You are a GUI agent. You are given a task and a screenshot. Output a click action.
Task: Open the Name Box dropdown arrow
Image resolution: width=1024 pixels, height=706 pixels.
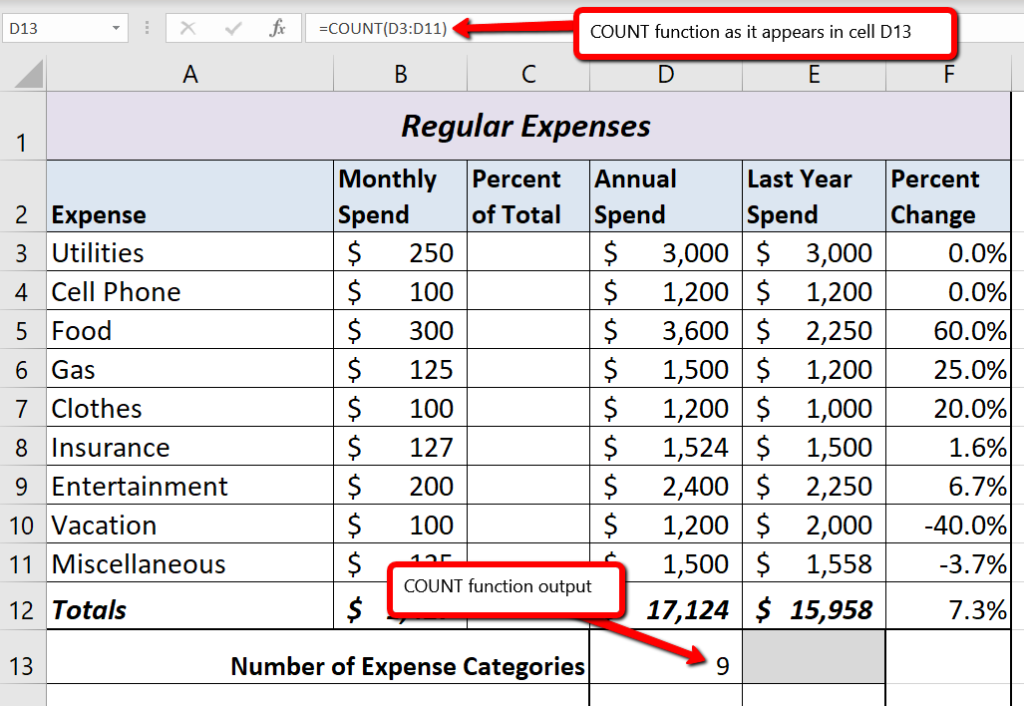[116, 28]
